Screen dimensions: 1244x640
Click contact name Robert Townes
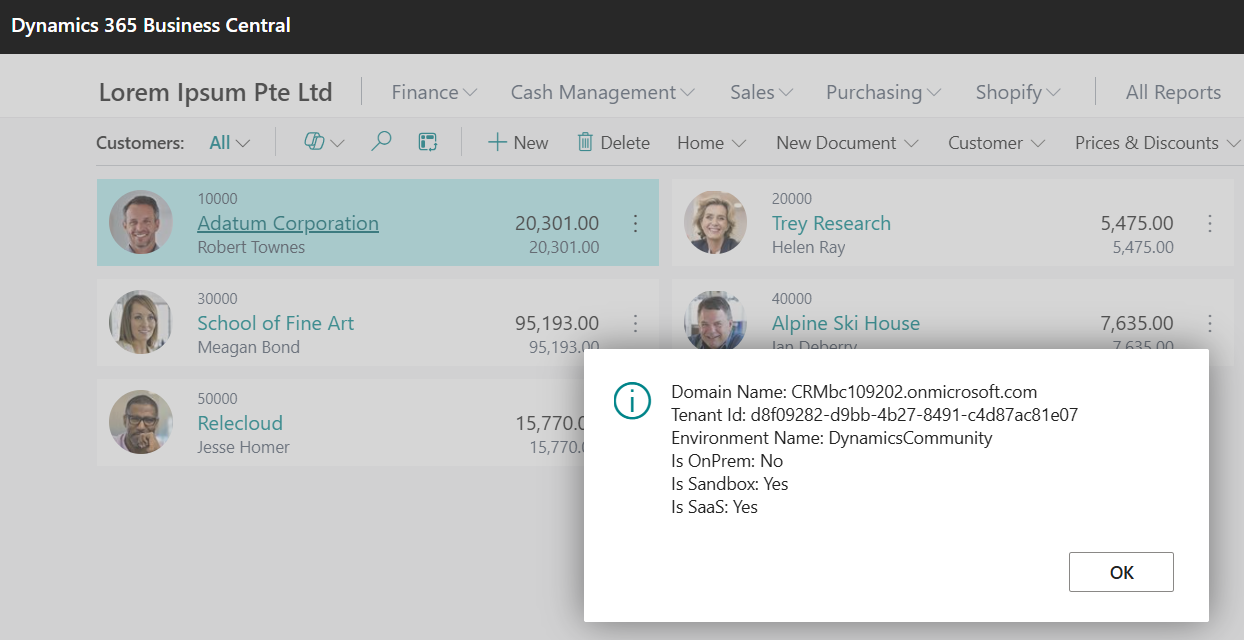(251, 247)
